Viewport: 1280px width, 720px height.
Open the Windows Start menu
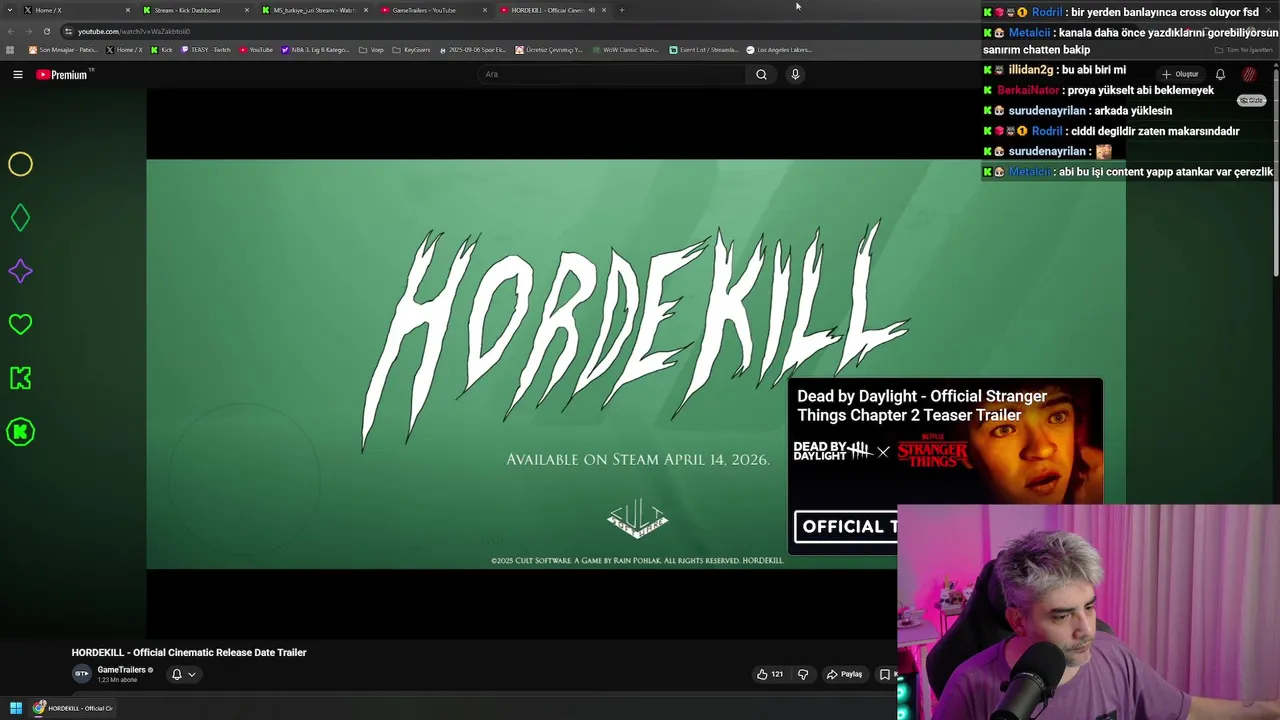tap(16, 708)
